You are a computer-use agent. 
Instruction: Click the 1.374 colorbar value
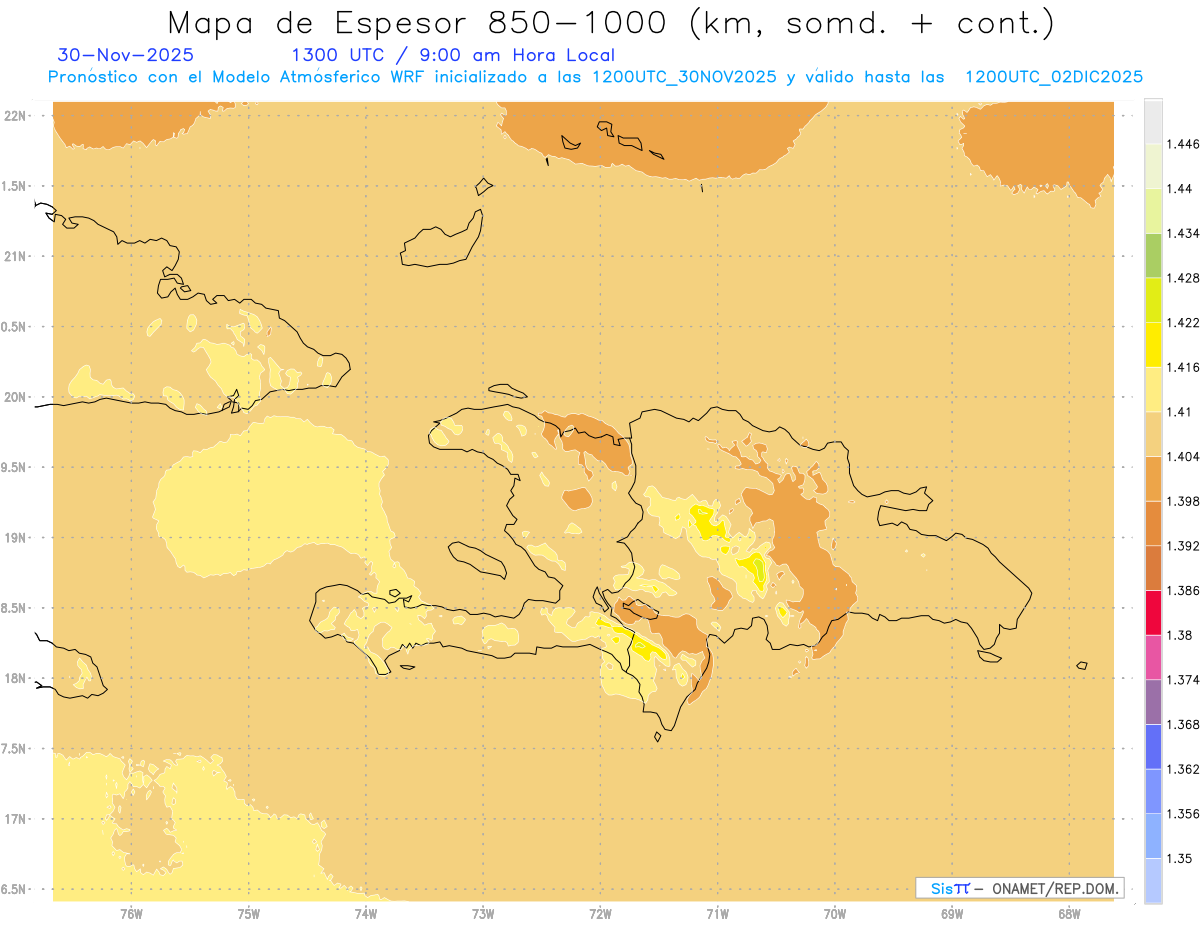[x=1183, y=680]
